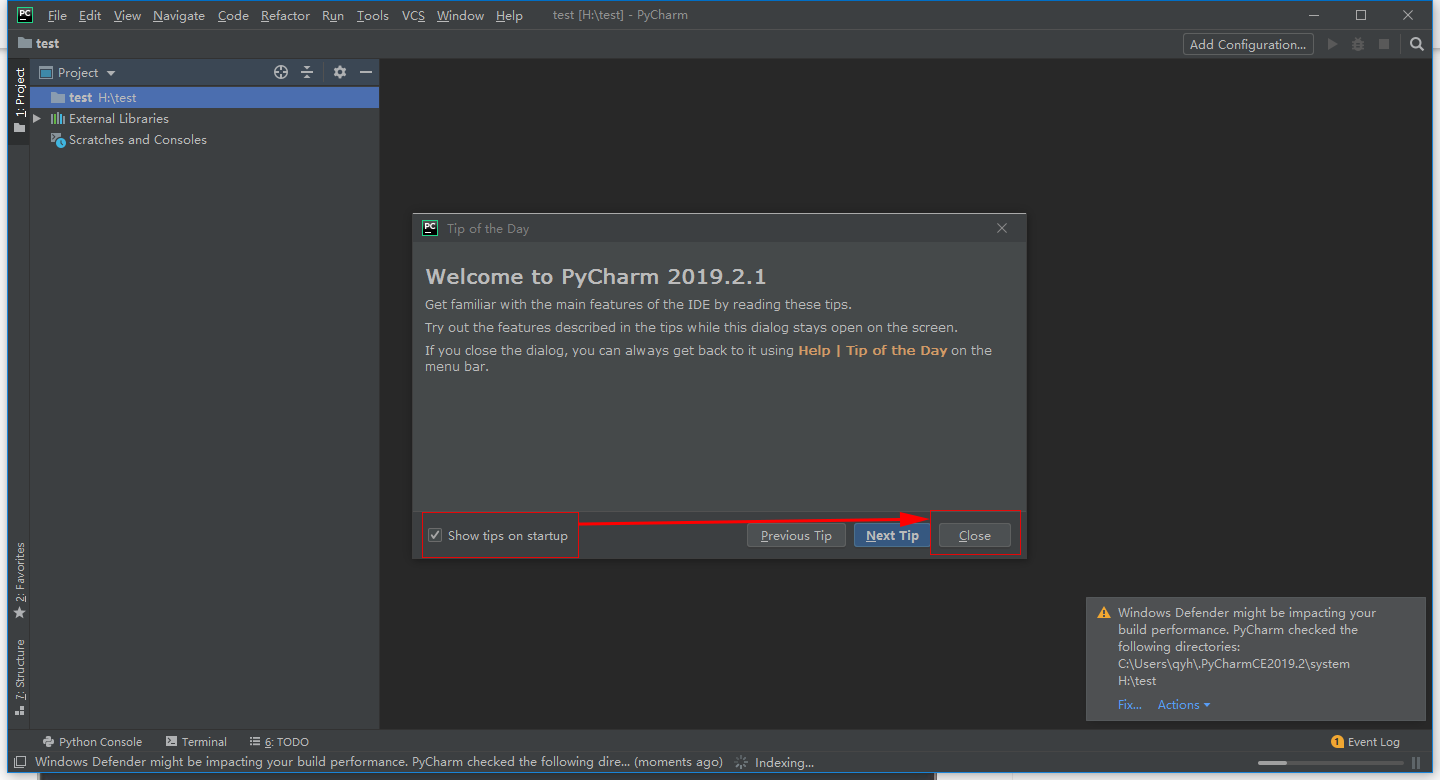Viewport: 1440px width, 780px height.
Task: Click the Next Tip button
Action: (x=892, y=535)
